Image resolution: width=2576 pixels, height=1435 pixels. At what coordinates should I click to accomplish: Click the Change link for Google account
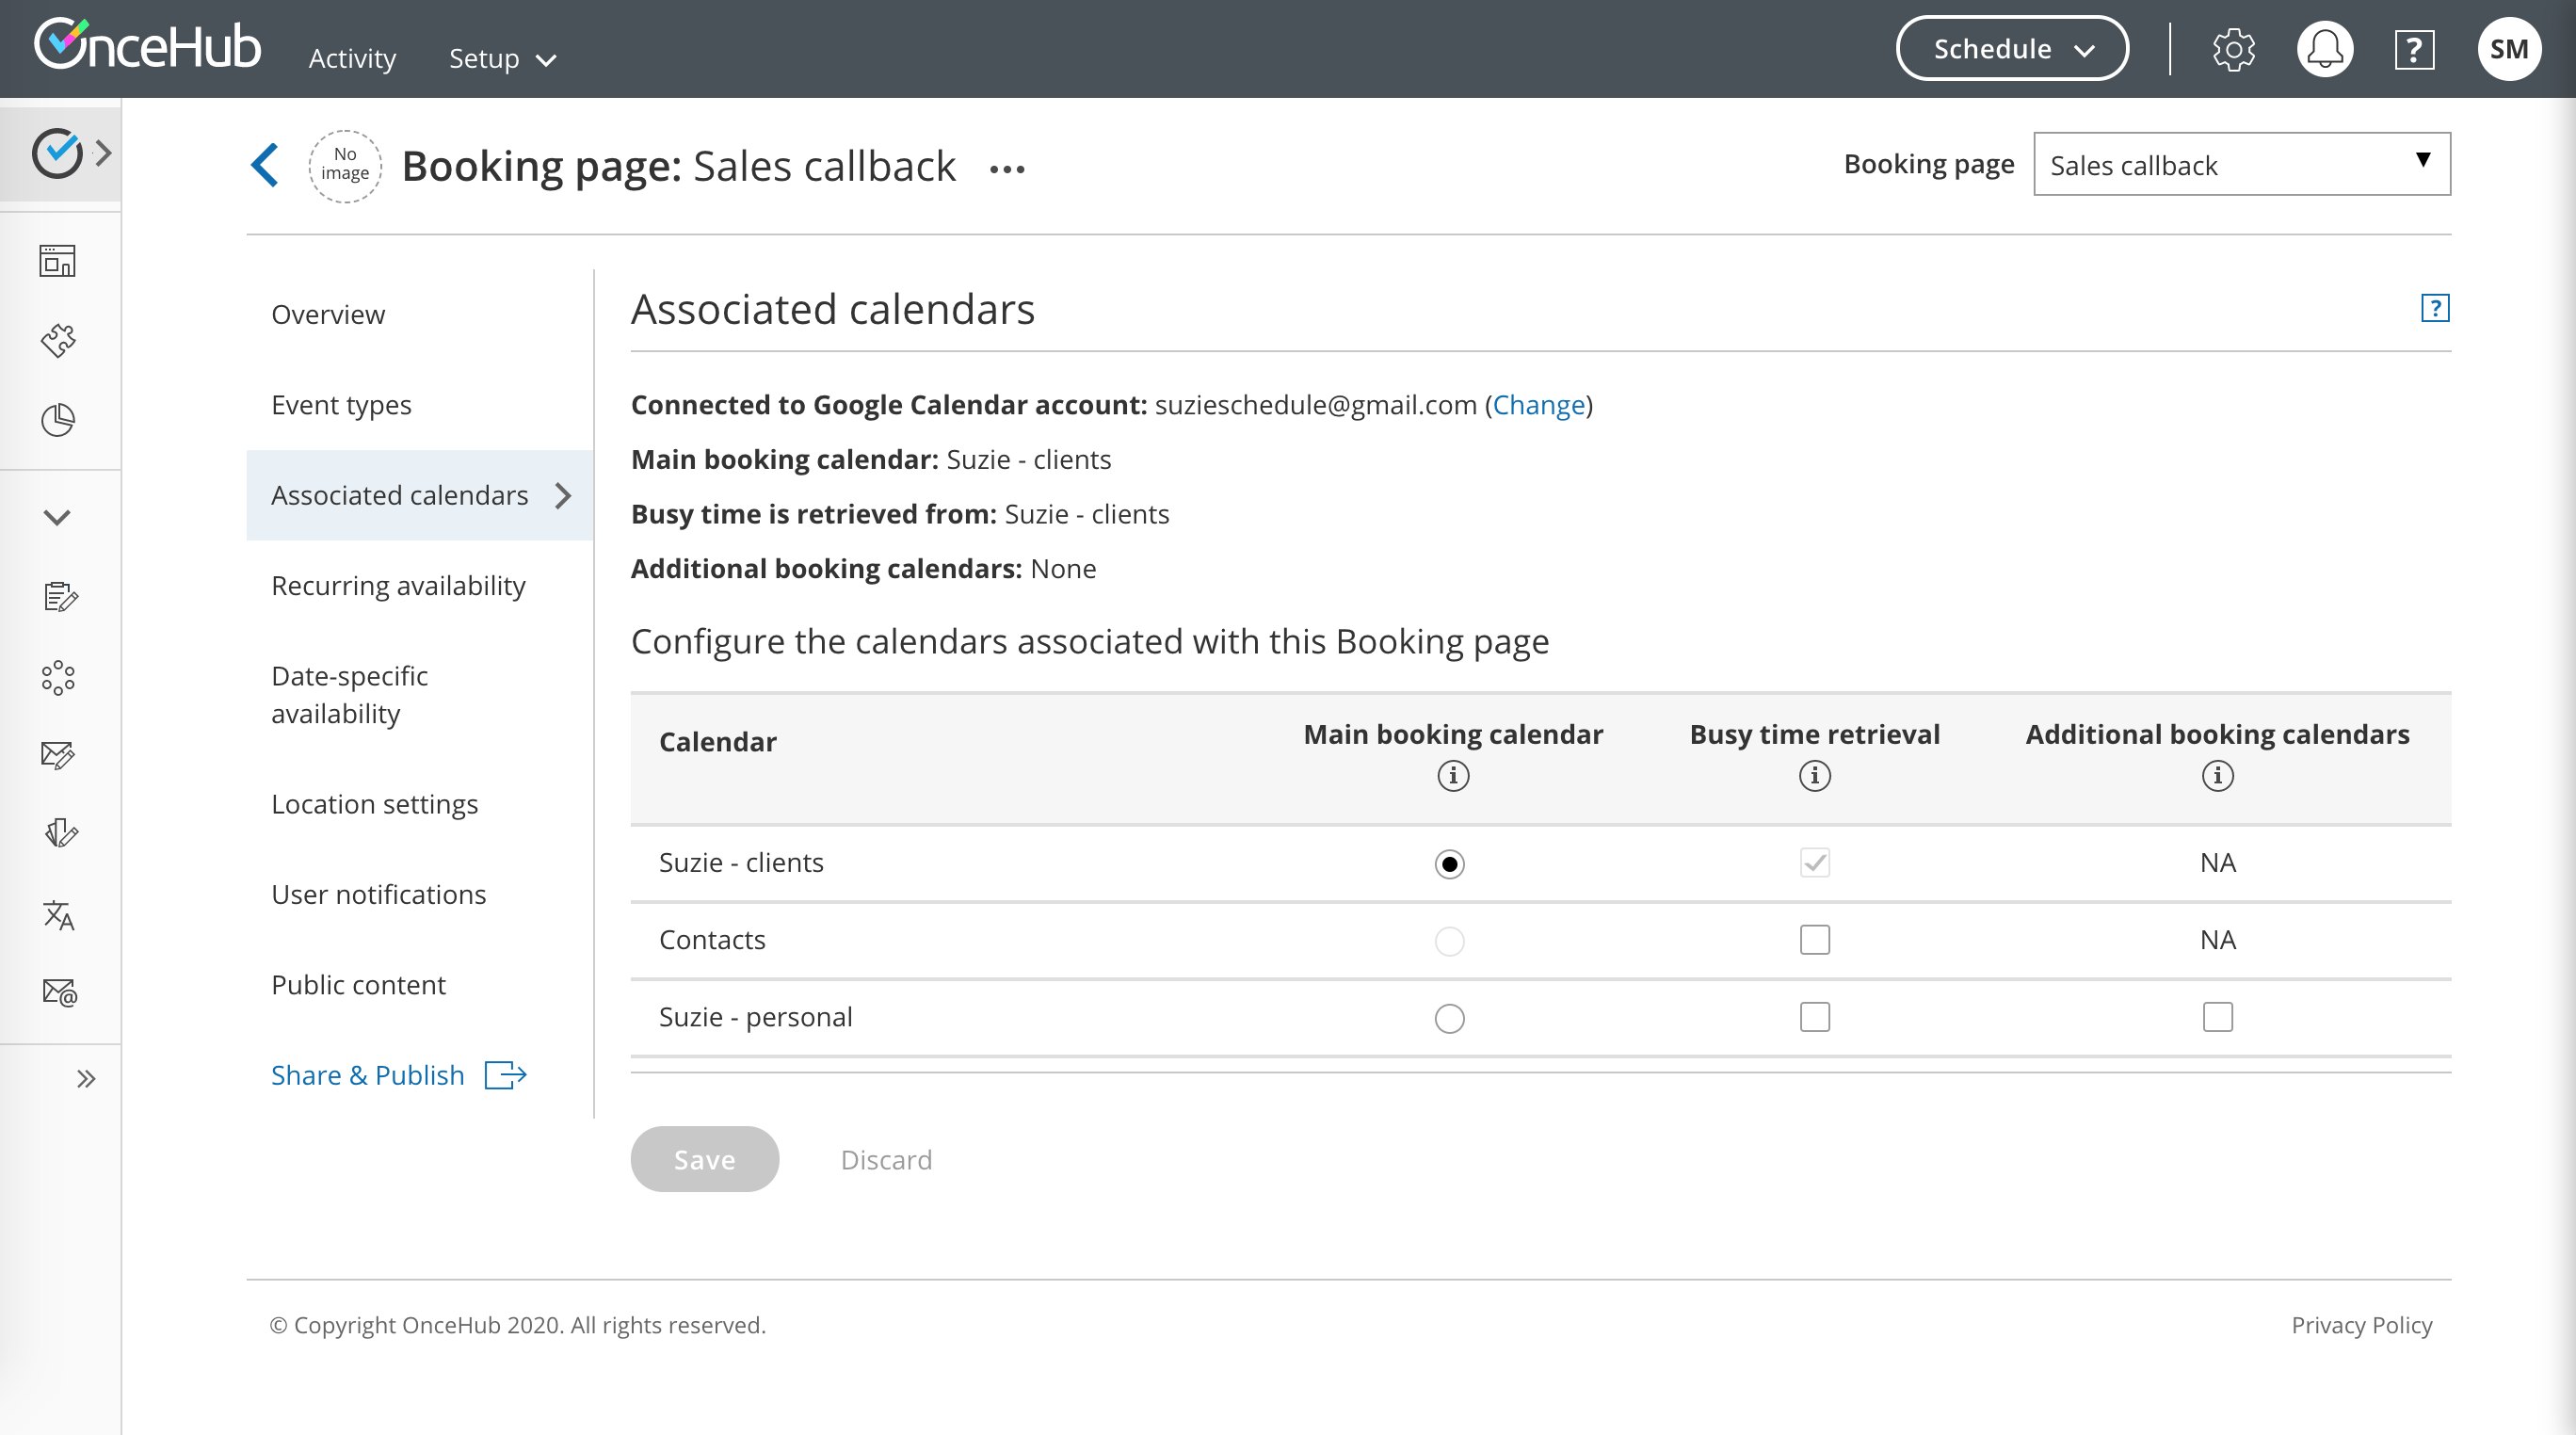(1538, 405)
